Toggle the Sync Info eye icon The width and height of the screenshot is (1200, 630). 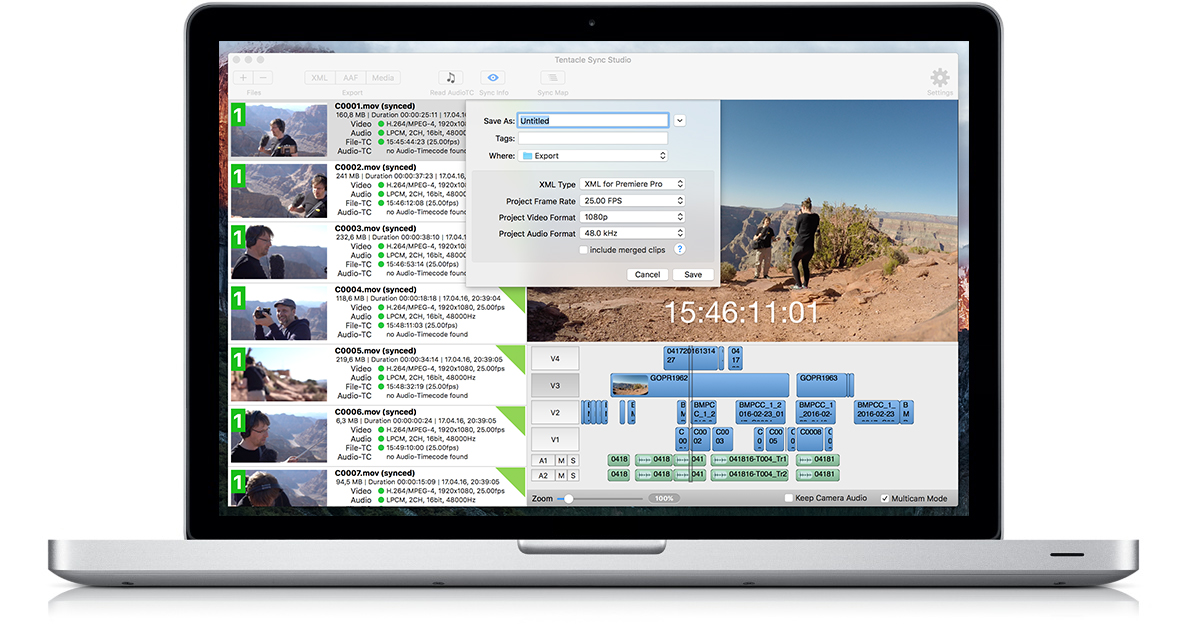493,78
